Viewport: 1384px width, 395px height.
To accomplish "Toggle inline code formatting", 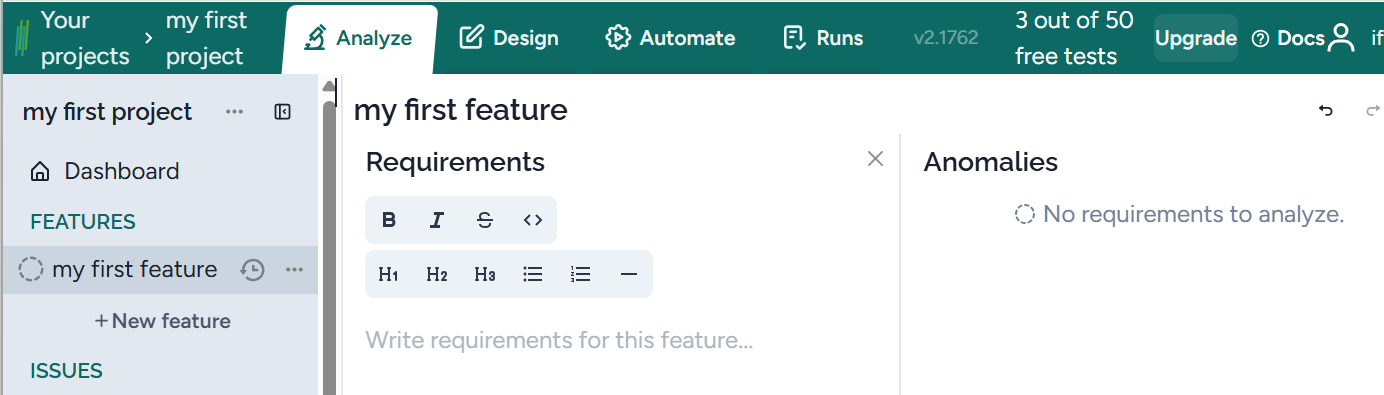I will pyautogui.click(x=533, y=221).
